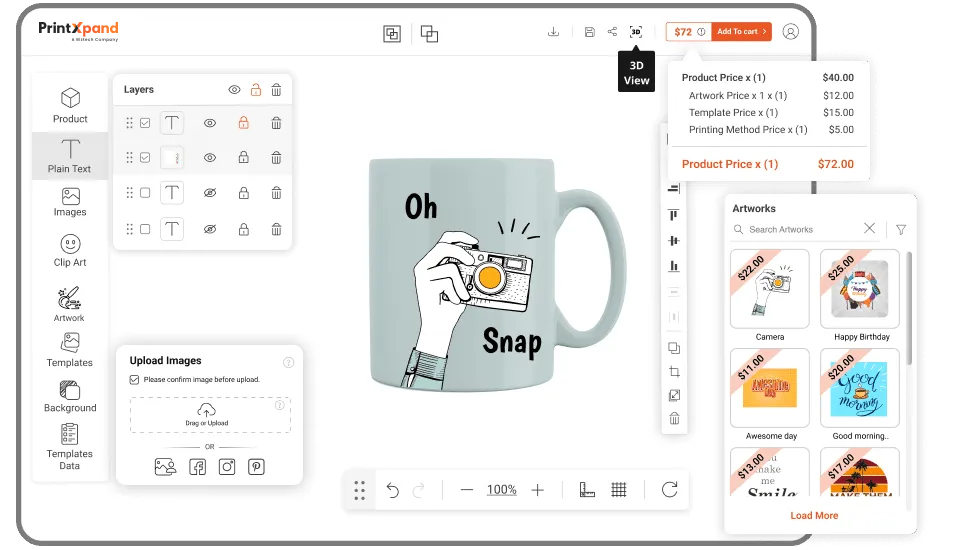Show the third hidden text layer
The height and width of the screenshot is (550, 975).
click(210, 193)
